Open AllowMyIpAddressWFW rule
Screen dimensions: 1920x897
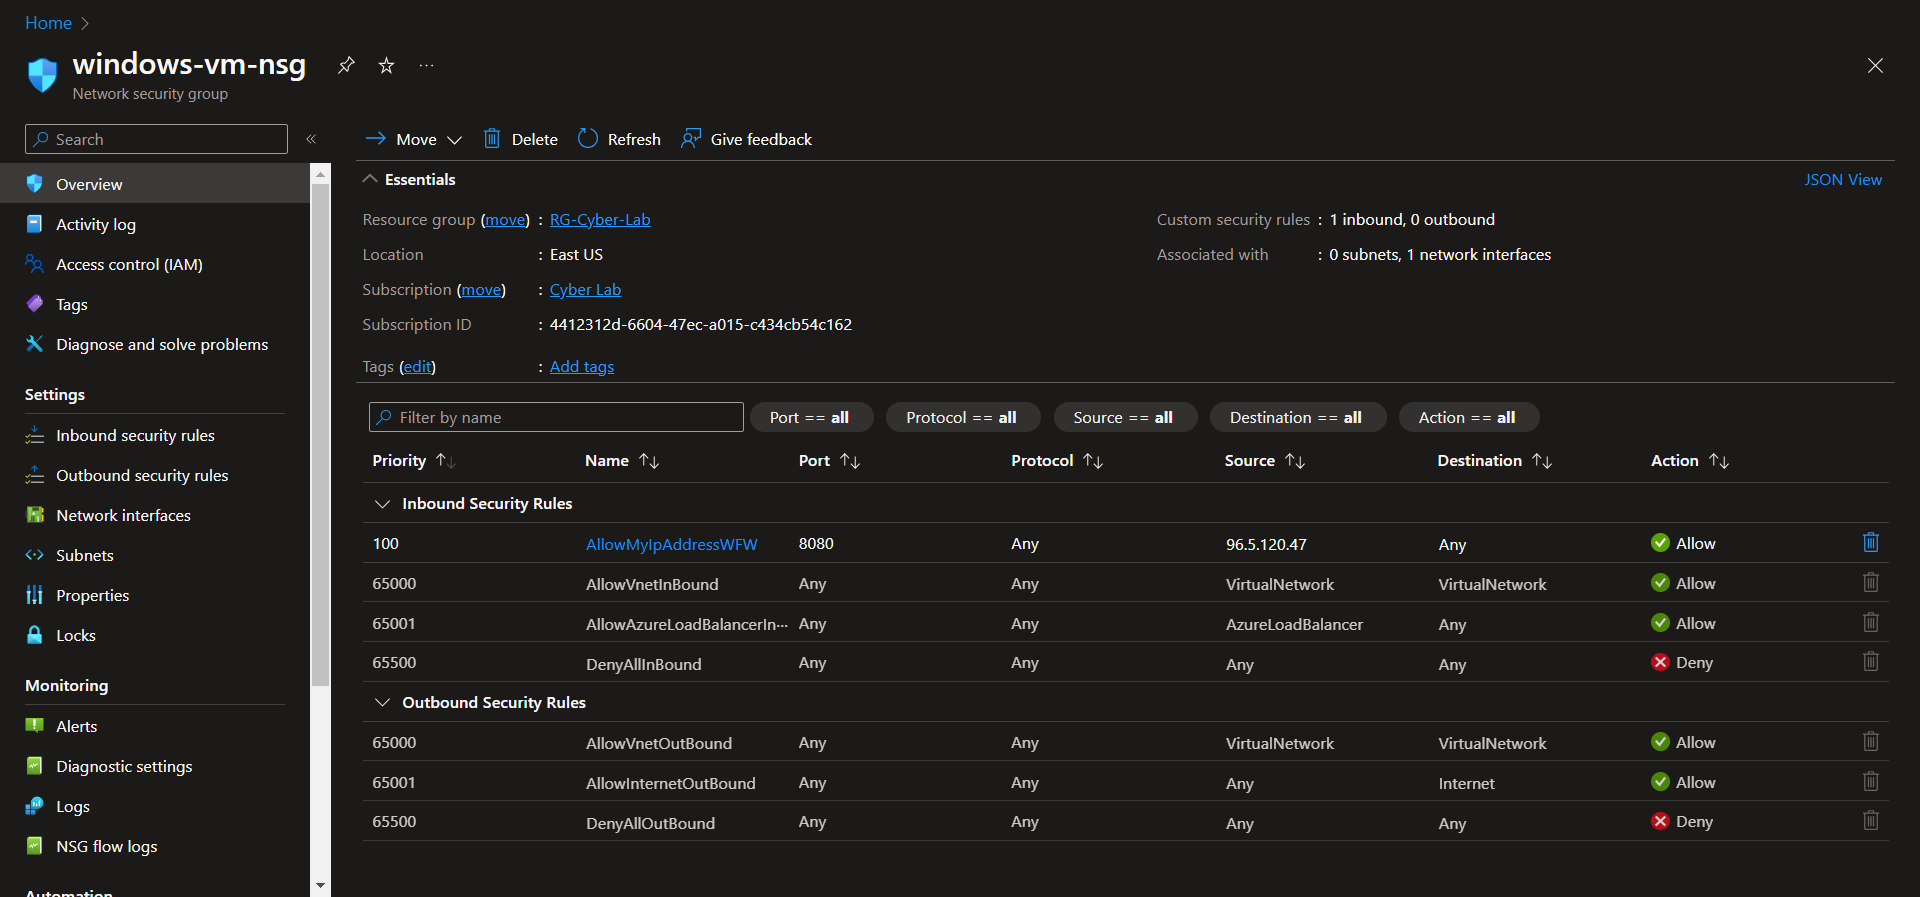pos(671,544)
